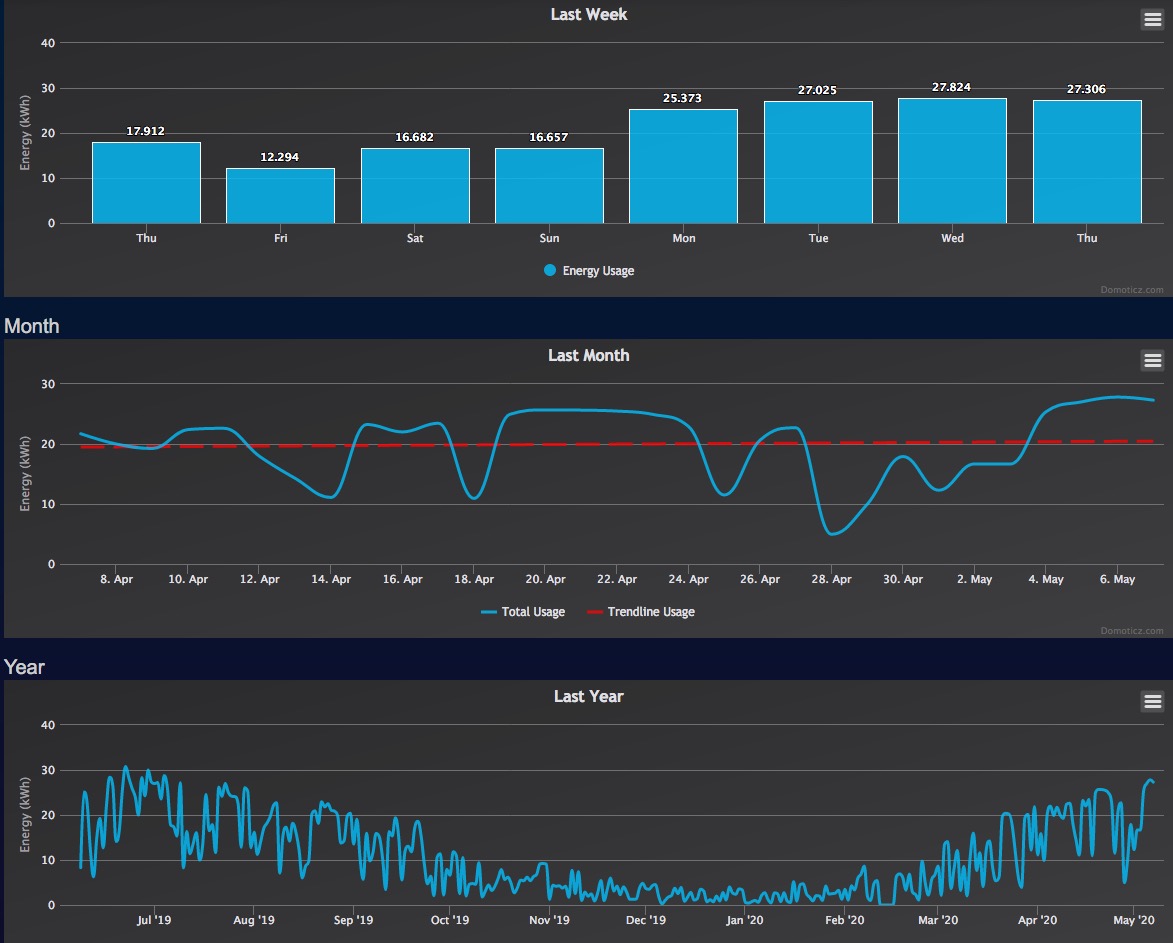Click the 8. Apr axis label
Viewport: 1173px width, 943px height.
pos(117,579)
